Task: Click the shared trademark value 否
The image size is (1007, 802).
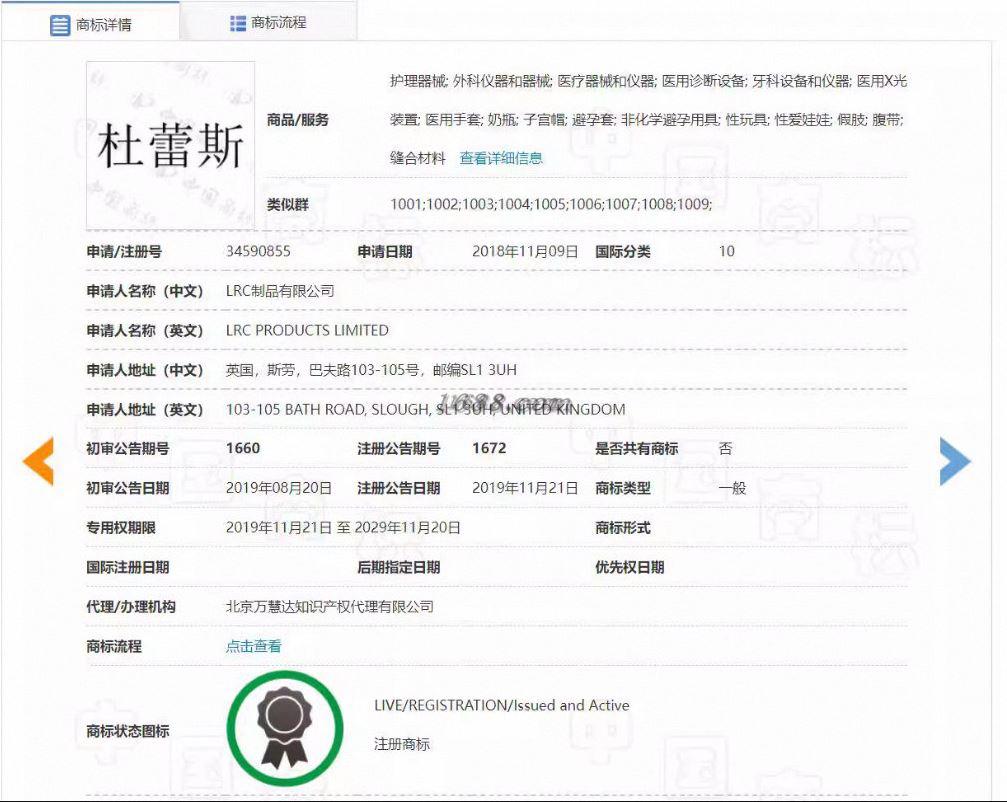Action: click(x=726, y=448)
